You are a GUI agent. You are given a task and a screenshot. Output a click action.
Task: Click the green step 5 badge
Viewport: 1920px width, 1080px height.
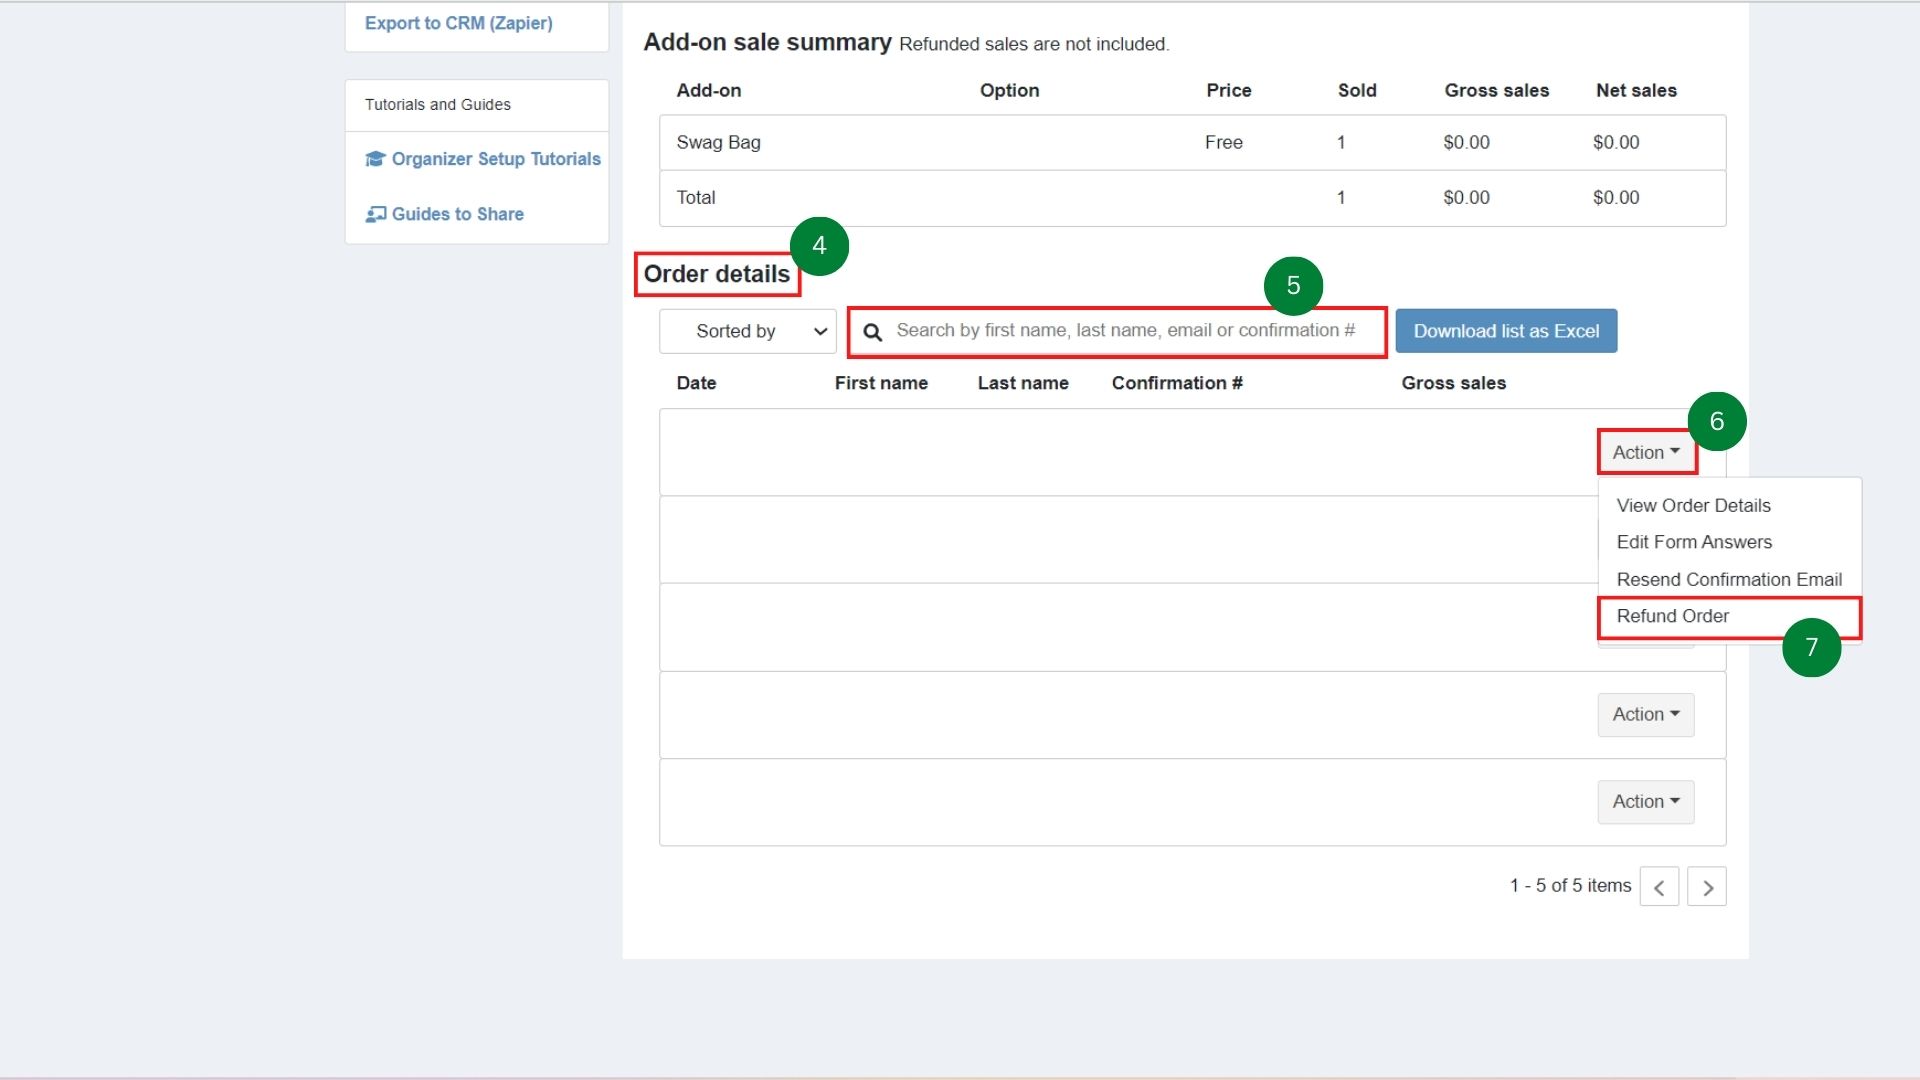pyautogui.click(x=1293, y=286)
